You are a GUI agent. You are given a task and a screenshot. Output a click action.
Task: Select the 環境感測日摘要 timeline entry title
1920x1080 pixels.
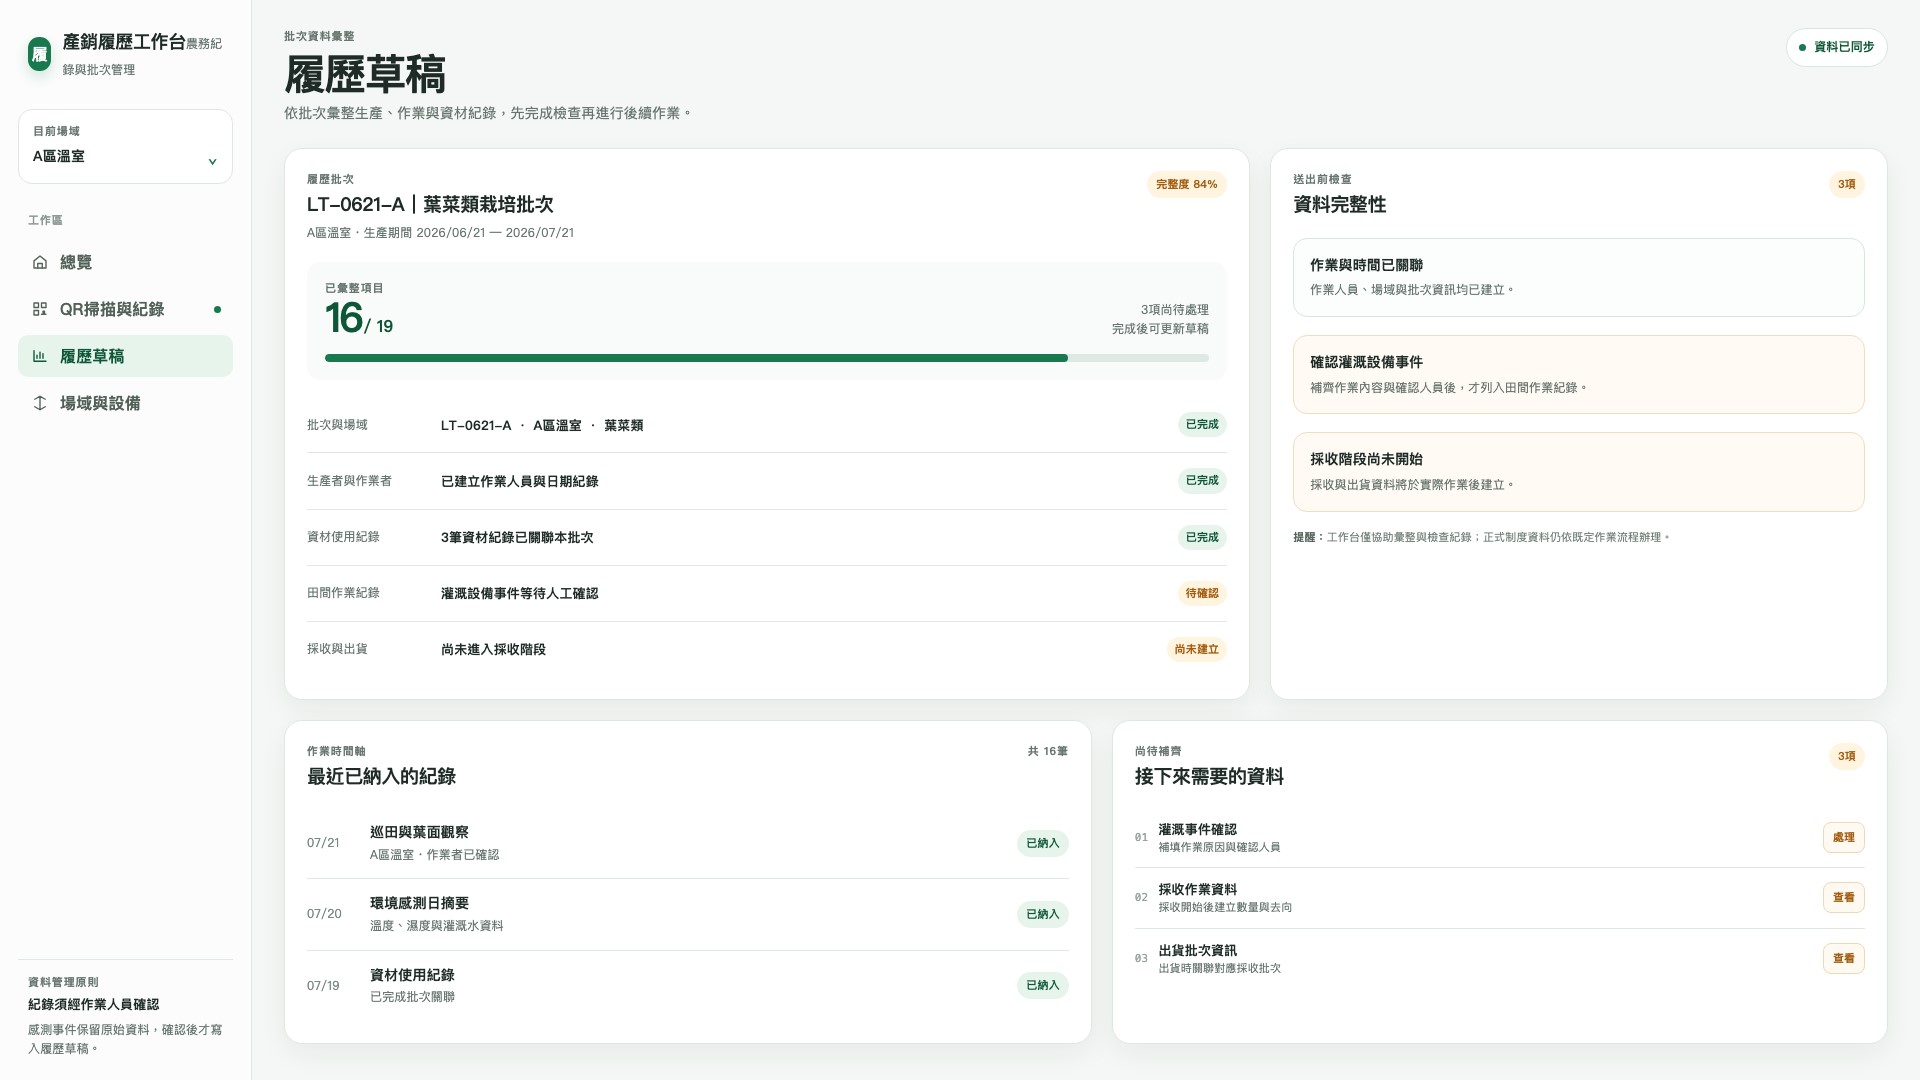(x=419, y=903)
